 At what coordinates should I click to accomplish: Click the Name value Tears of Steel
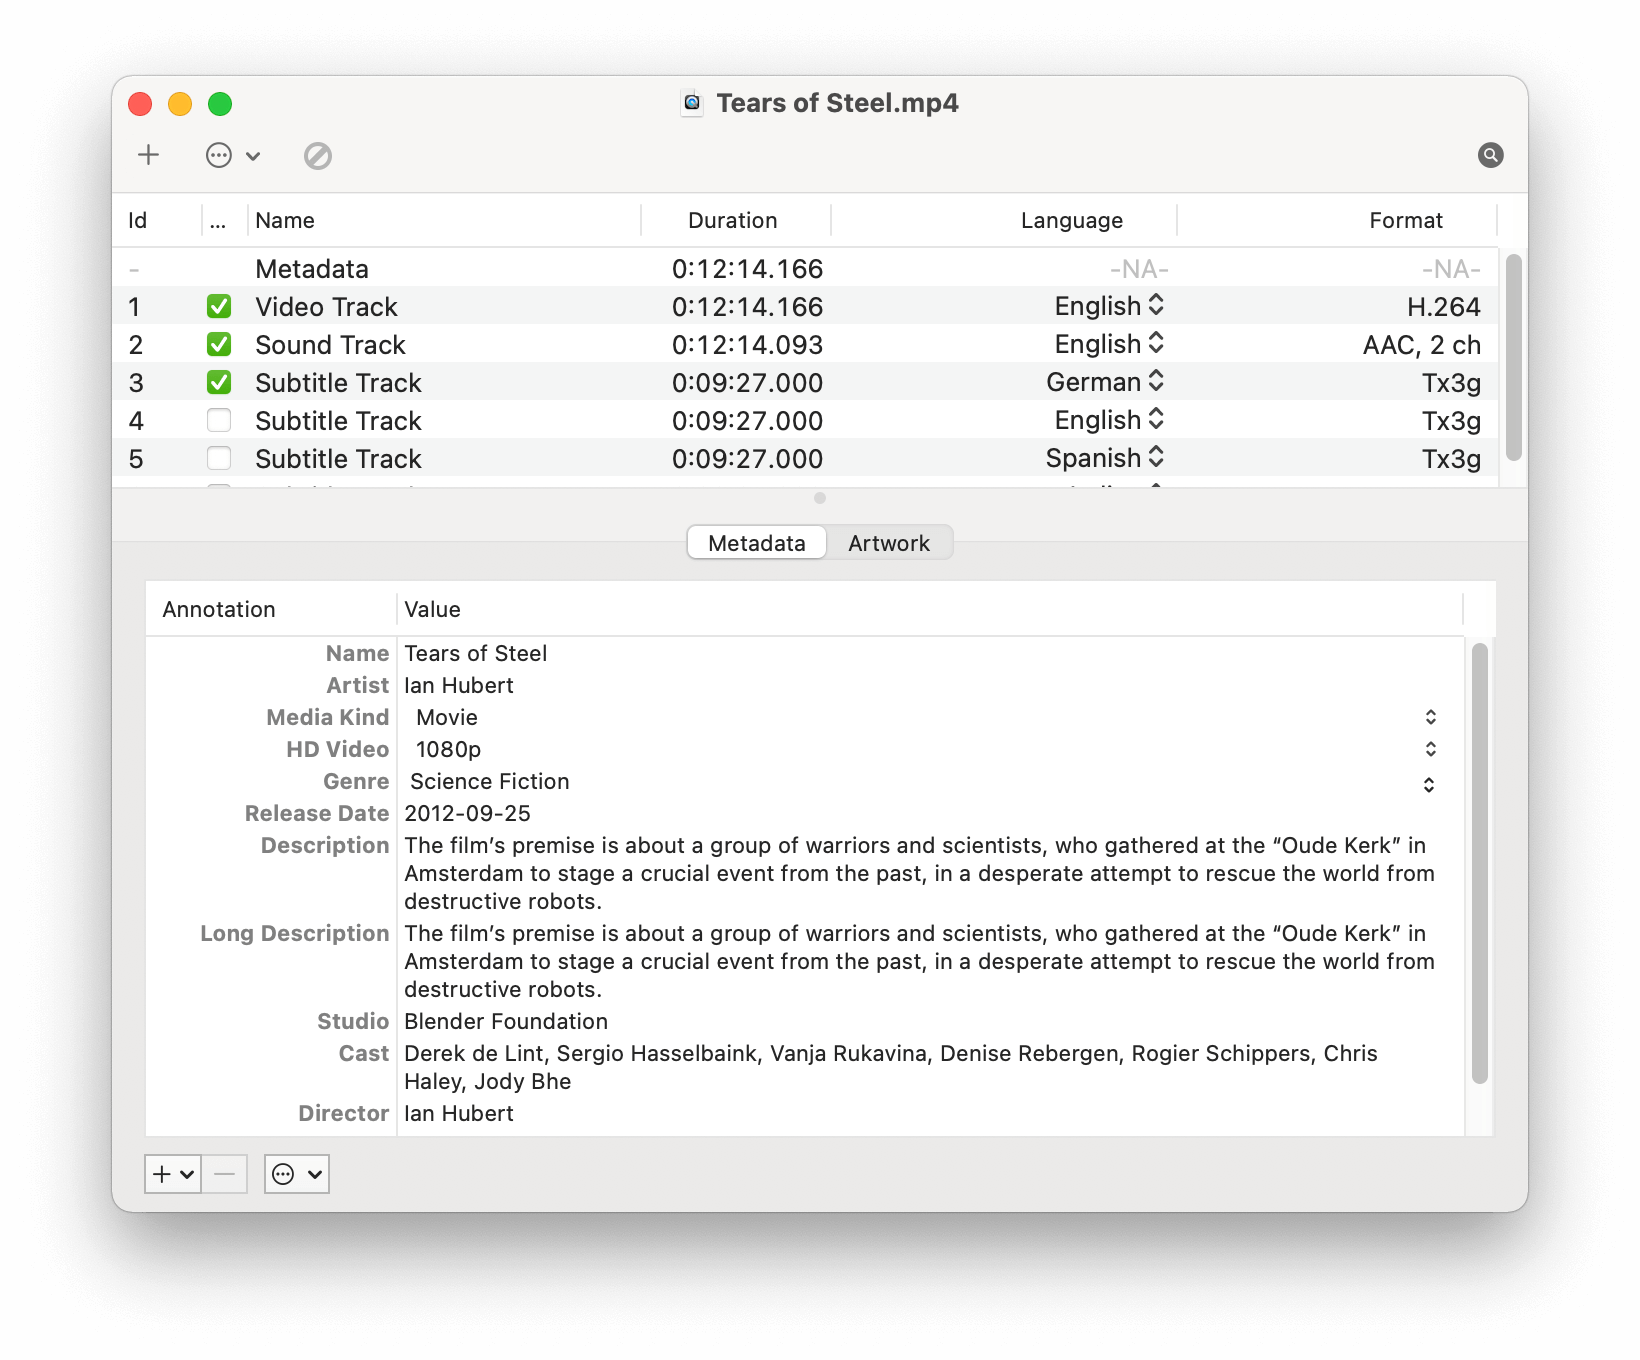tap(475, 653)
